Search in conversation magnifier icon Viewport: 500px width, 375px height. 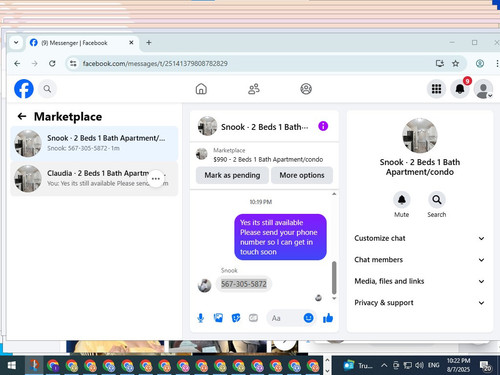[437, 200]
